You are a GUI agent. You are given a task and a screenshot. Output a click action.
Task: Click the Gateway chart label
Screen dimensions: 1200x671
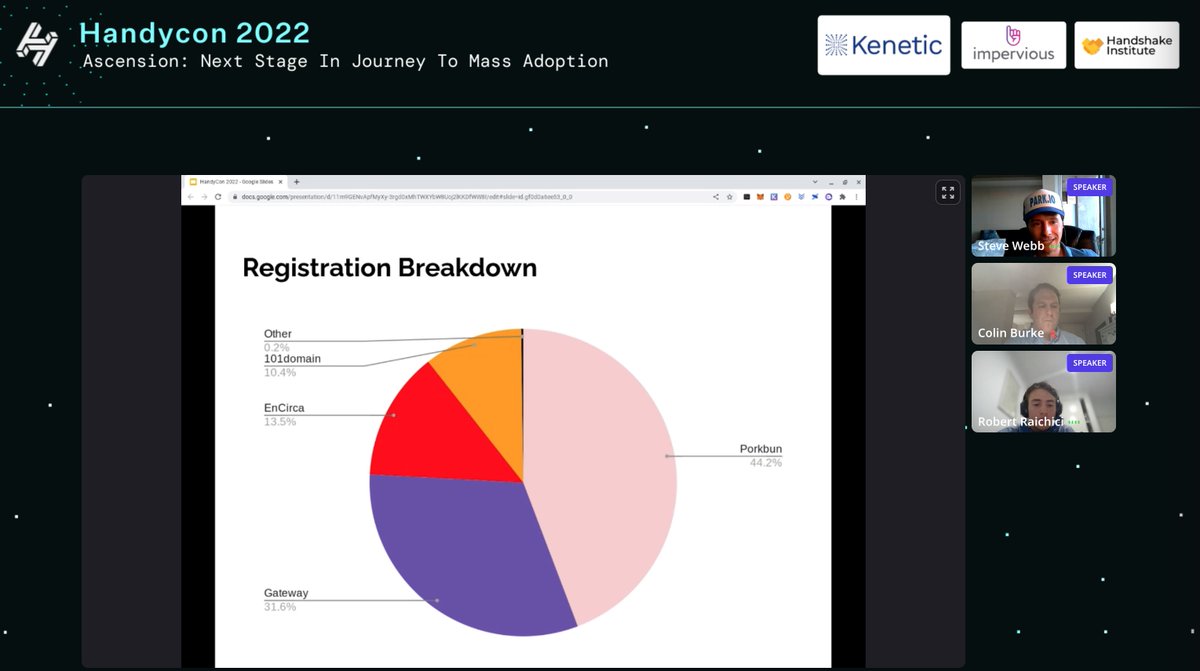[286, 593]
